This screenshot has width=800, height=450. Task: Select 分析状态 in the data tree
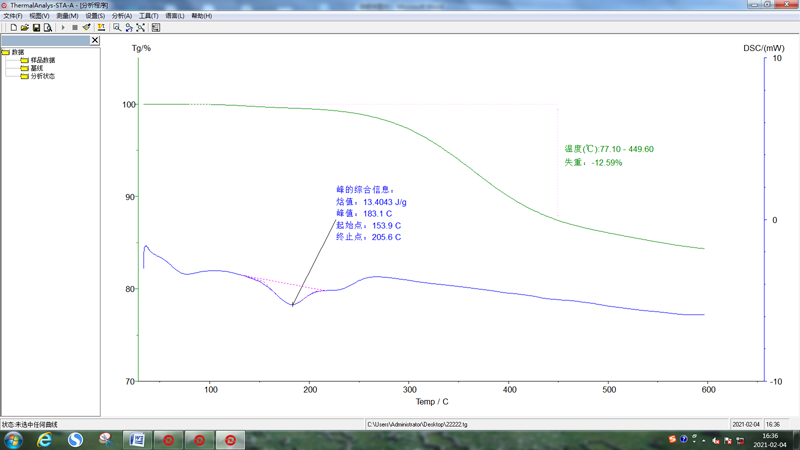tap(42, 76)
